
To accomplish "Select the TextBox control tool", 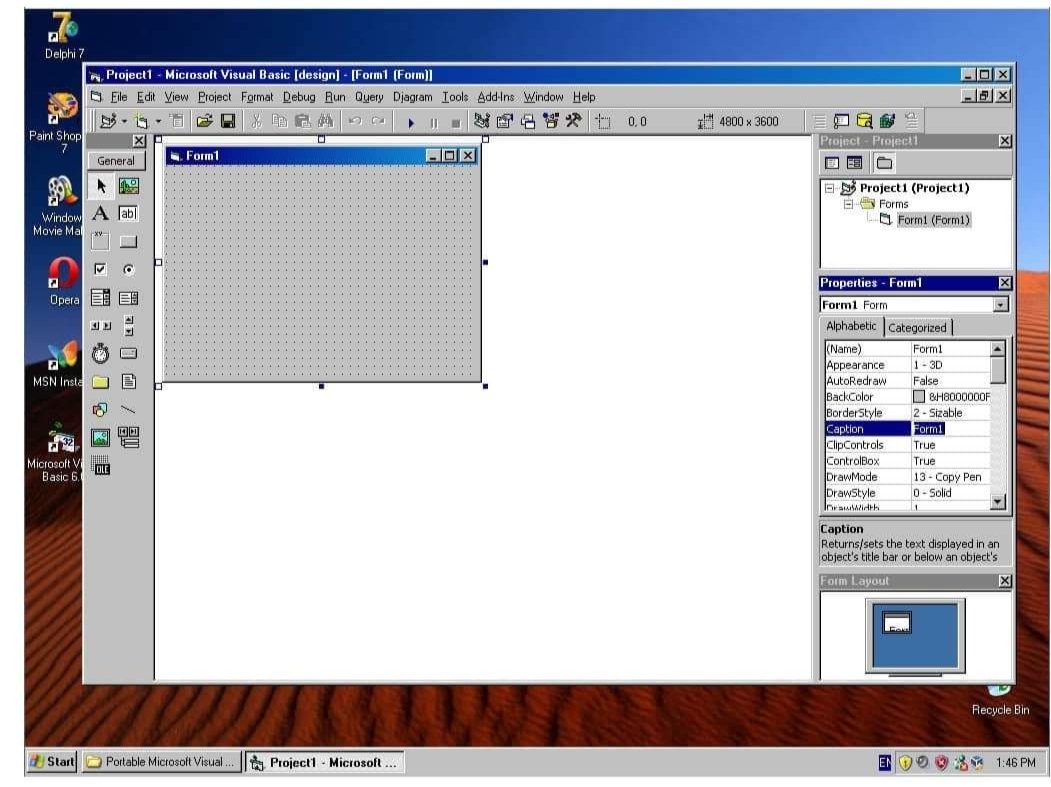I will coord(129,214).
